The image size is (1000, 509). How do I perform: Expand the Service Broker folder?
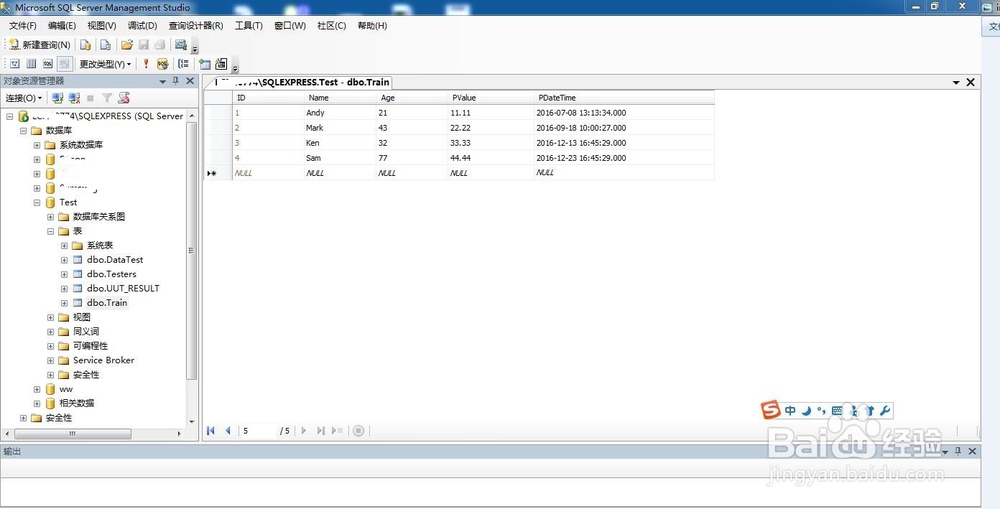(x=50, y=360)
